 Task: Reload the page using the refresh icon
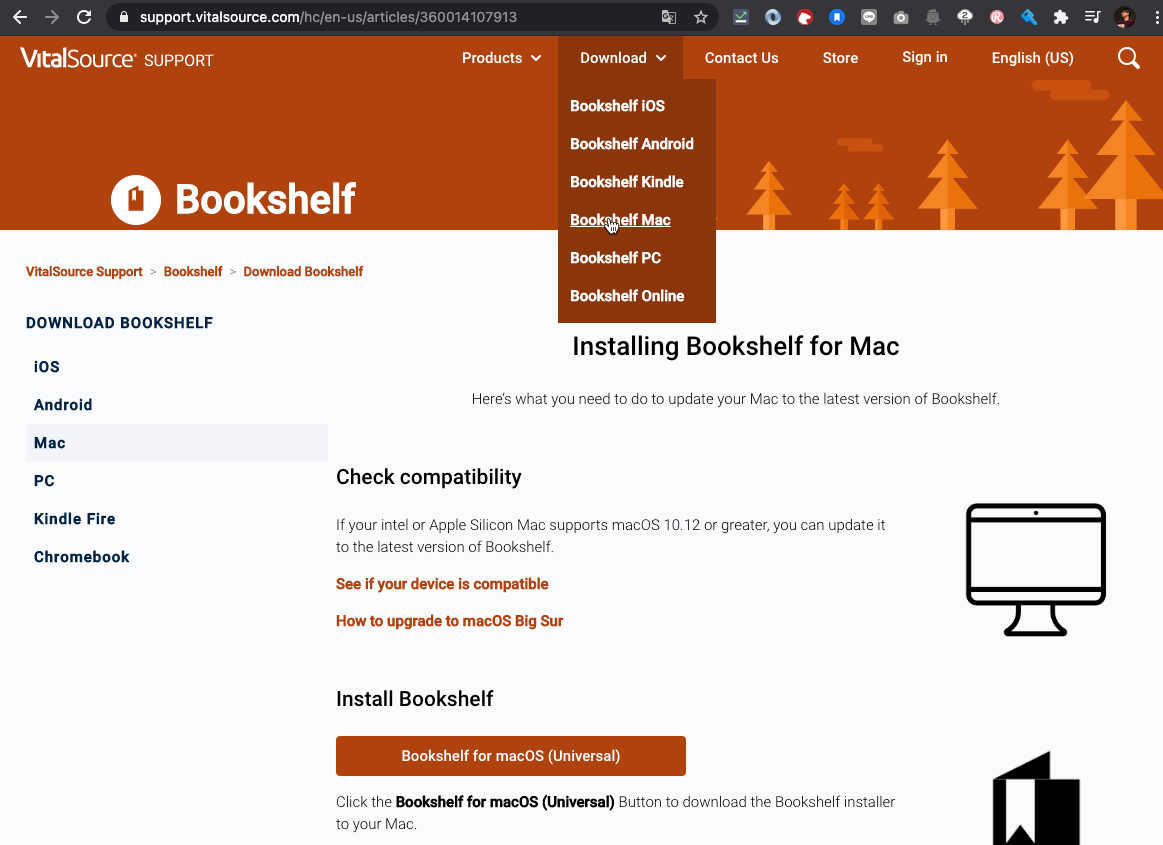click(x=84, y=17)
